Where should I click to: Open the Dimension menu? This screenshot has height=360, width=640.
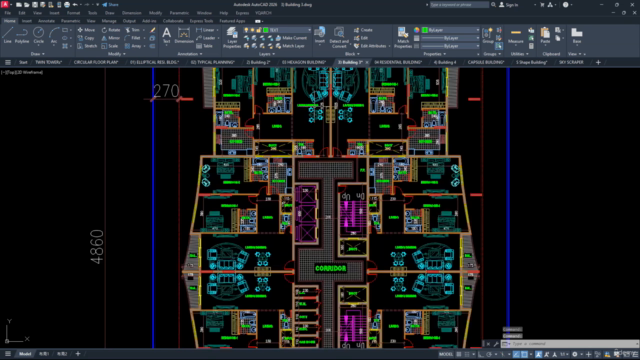(x=131, y=13)
